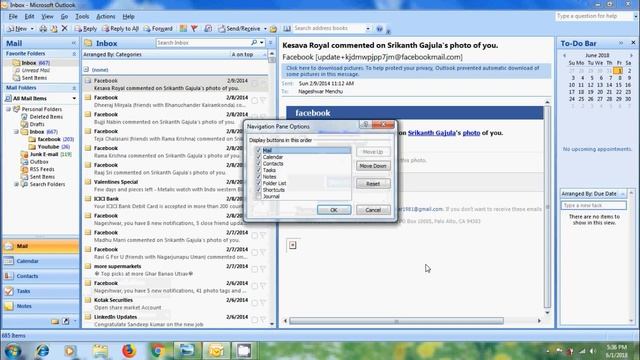Image resolution: width=640 pixels, height=360 pixels.
Task: Click in the Search Inbox field
Action: pyautogui.click(x=203, y=43)
